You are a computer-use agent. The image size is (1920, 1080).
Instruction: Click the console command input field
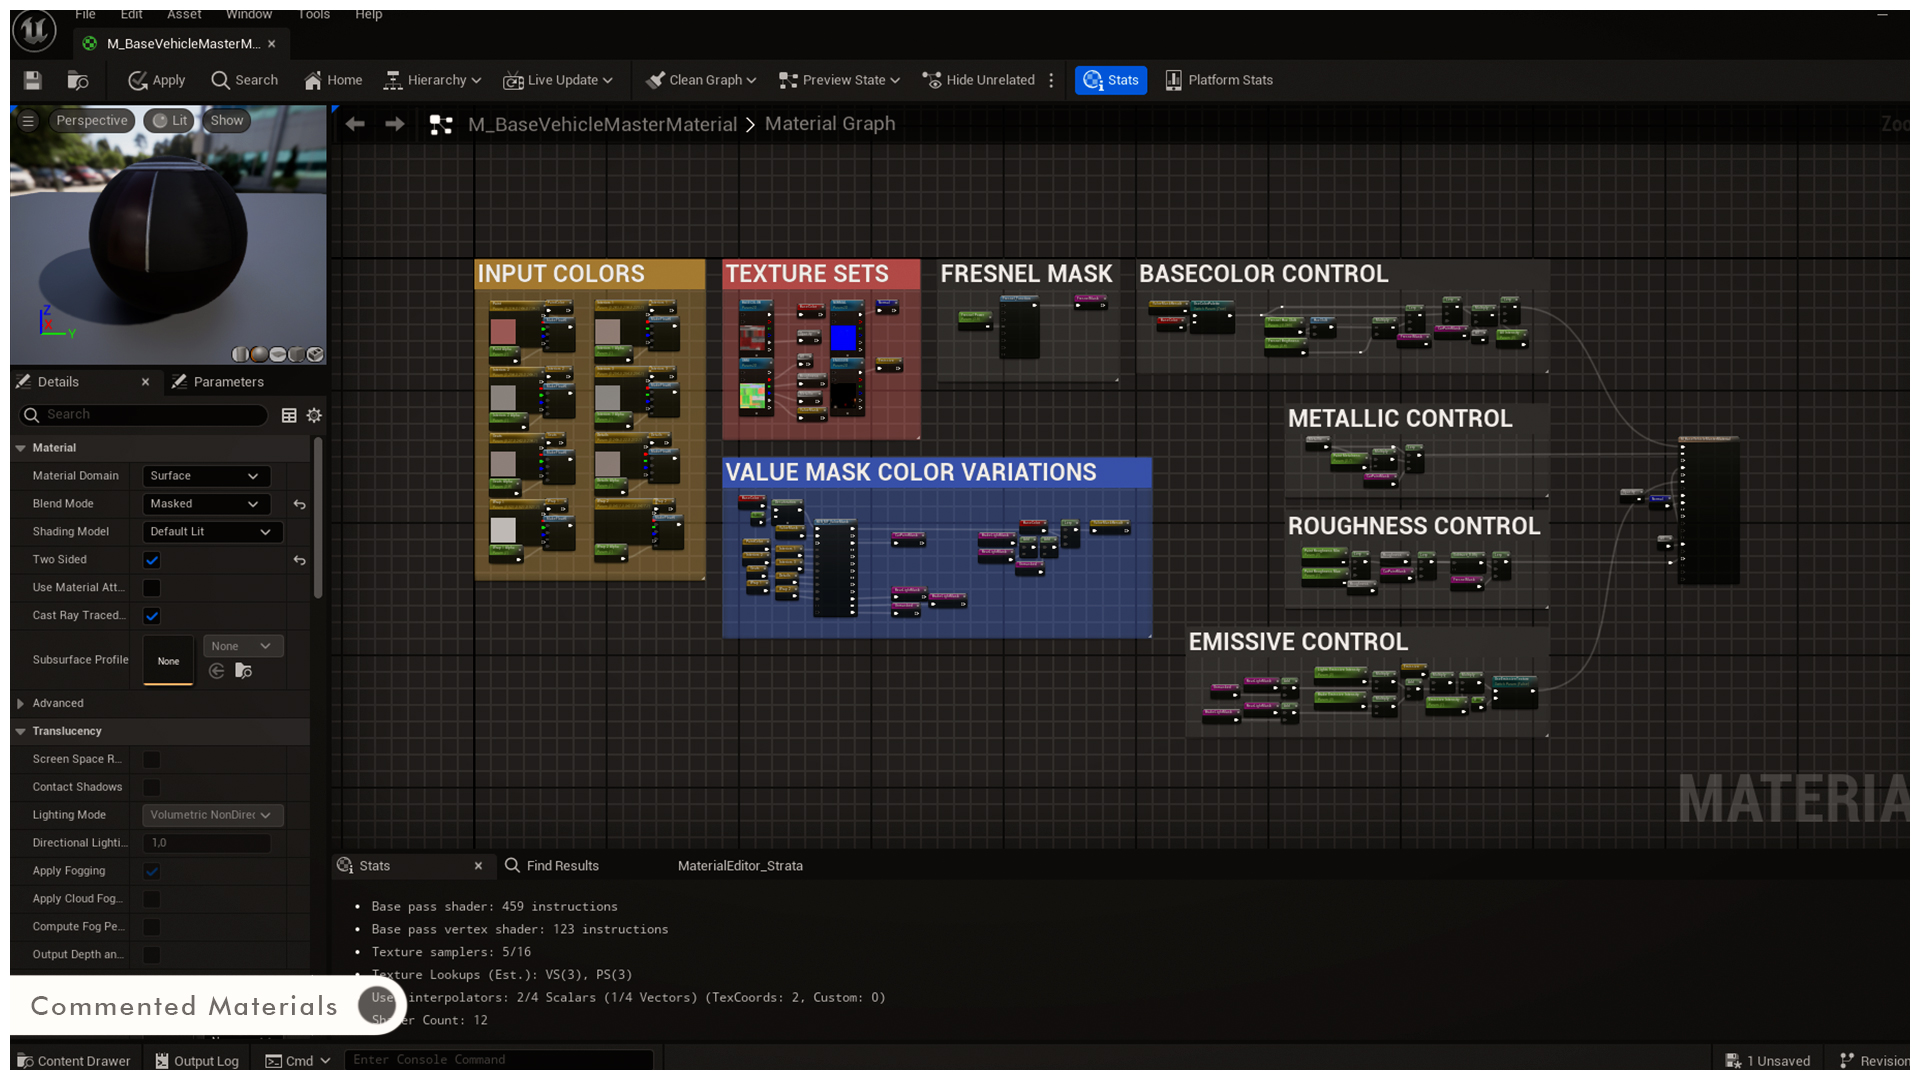pos(498,1059)
